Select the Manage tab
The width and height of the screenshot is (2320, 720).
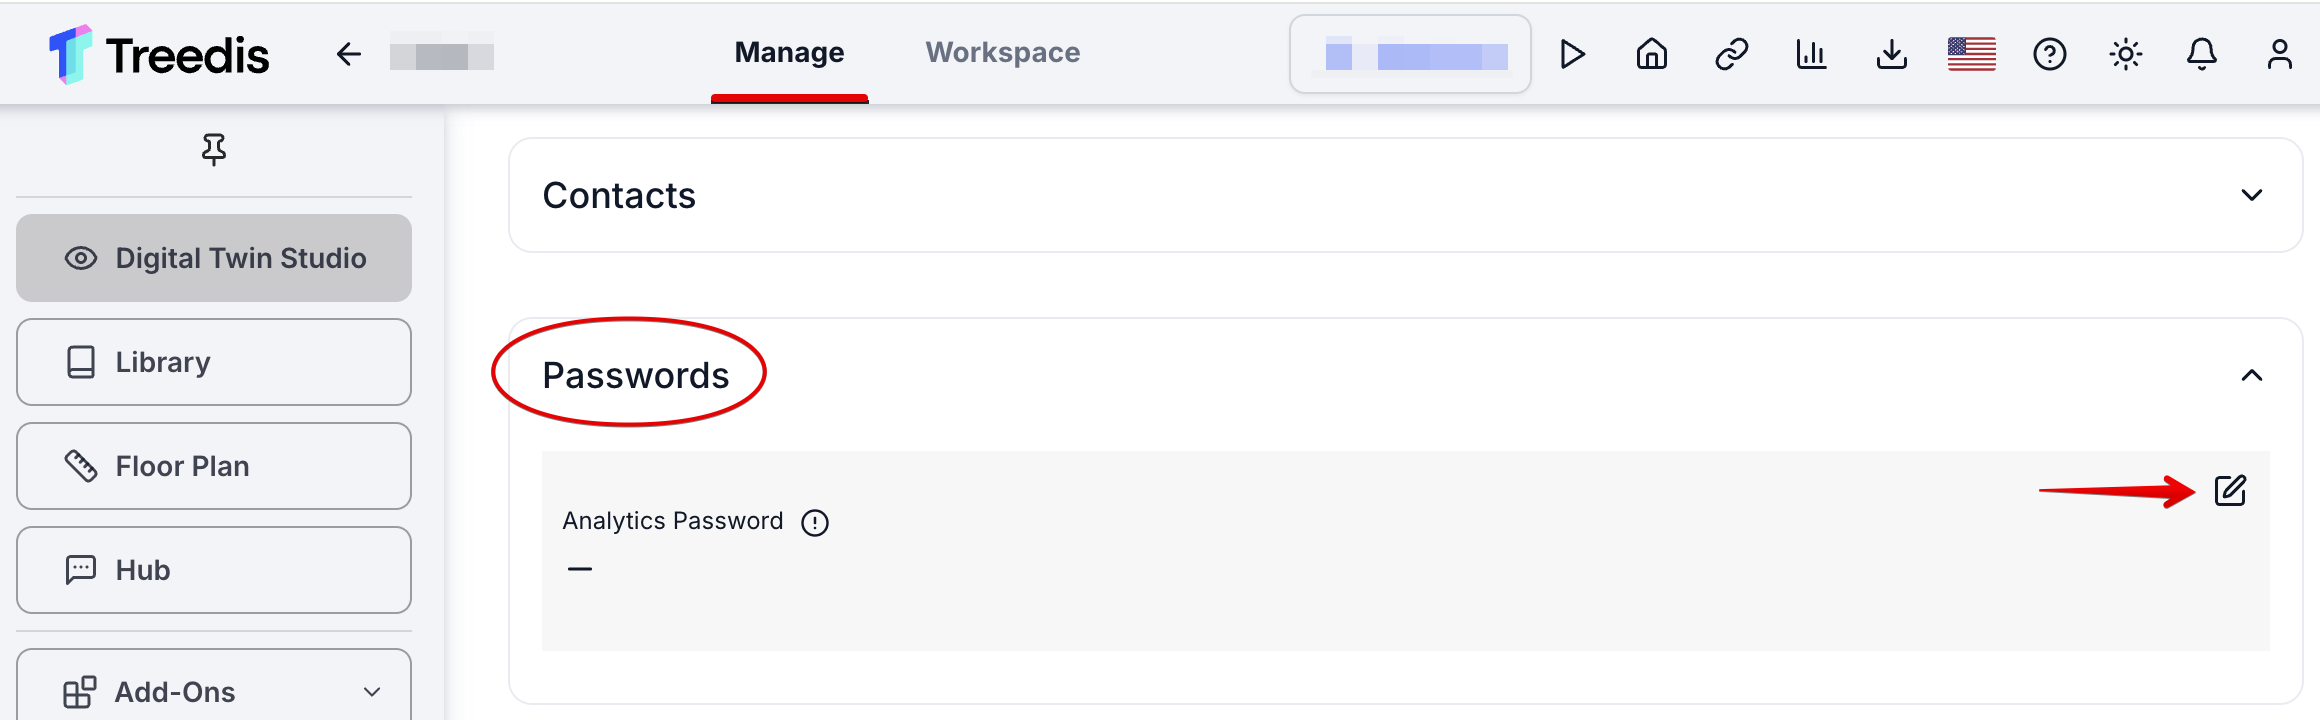(789, 52)
